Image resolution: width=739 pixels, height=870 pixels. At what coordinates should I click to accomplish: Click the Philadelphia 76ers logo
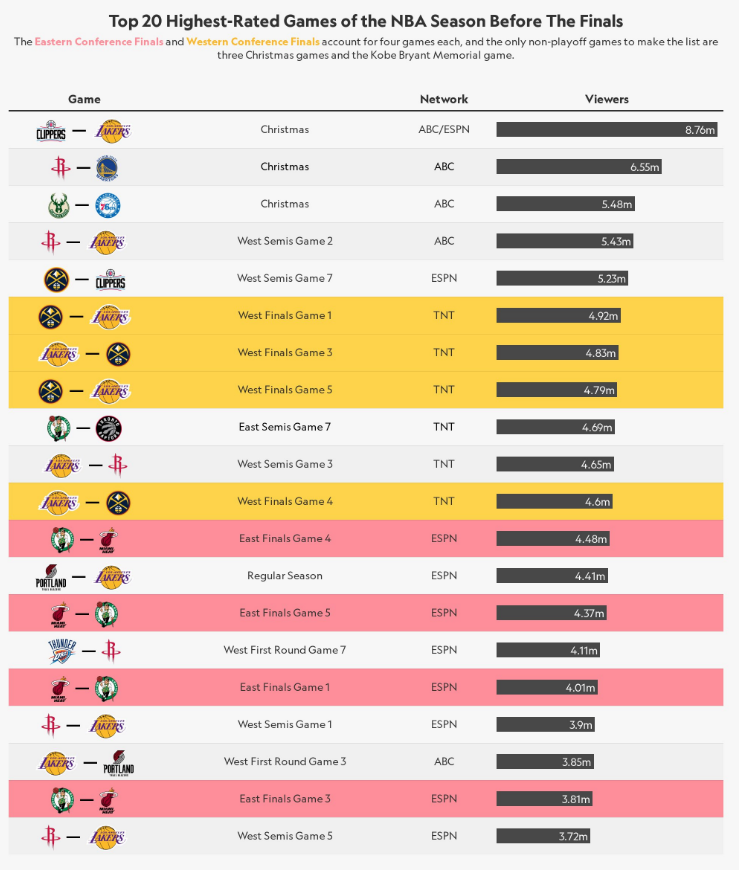pyautogui.click(x=108, y=204)
